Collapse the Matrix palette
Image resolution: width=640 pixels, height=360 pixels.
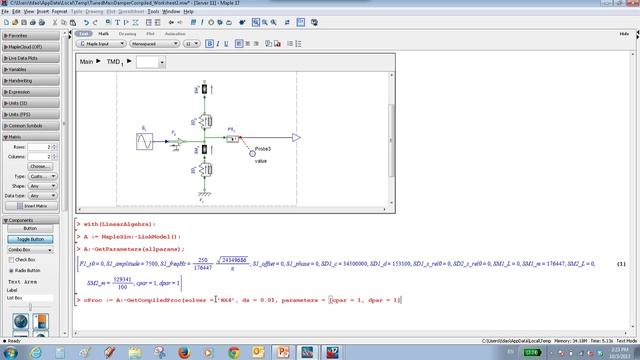pyautogui.click(x=31, y=137)
